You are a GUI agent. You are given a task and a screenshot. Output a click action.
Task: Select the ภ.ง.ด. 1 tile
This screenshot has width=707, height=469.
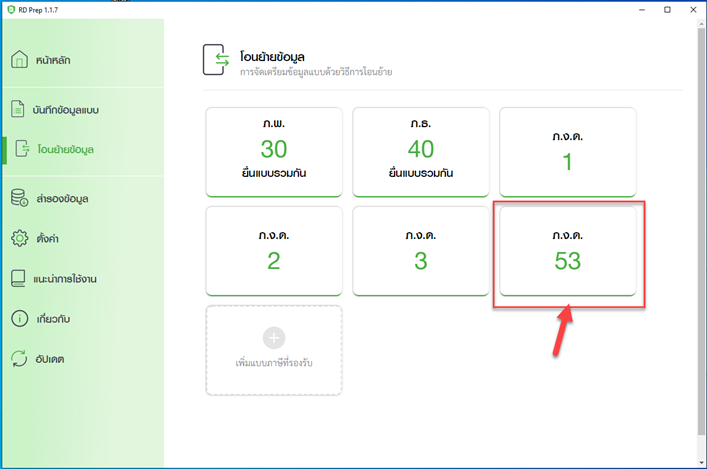567,151
